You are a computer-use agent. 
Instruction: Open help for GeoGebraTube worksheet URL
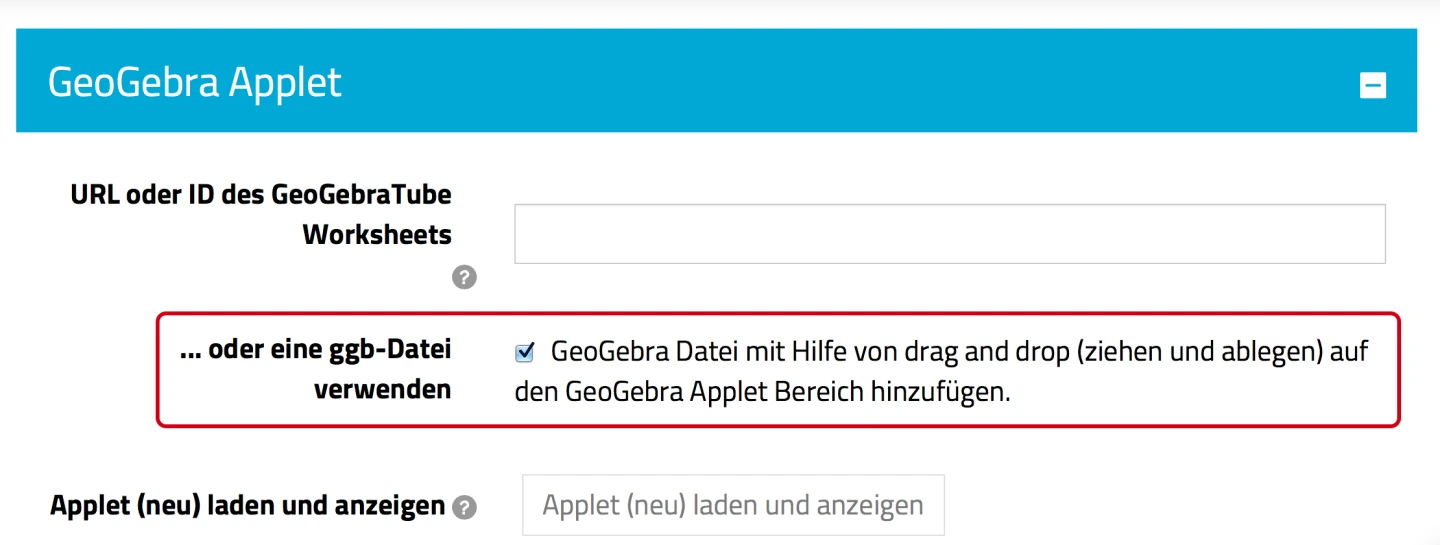(x=464, y=278)
